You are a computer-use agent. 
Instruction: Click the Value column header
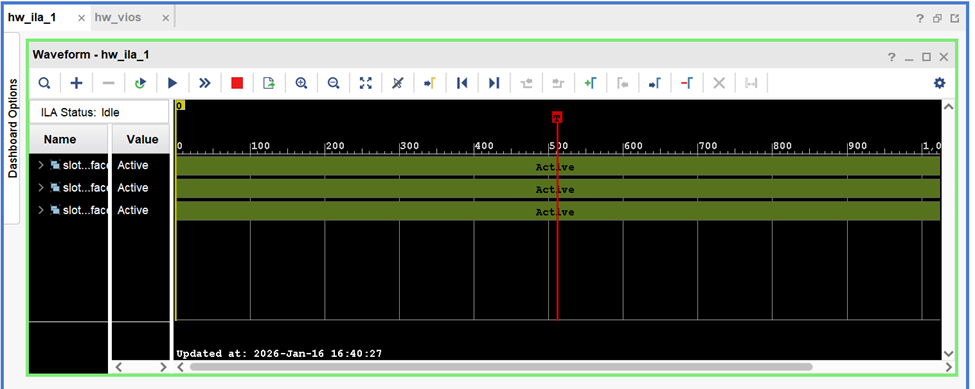(x=142, y=139)
